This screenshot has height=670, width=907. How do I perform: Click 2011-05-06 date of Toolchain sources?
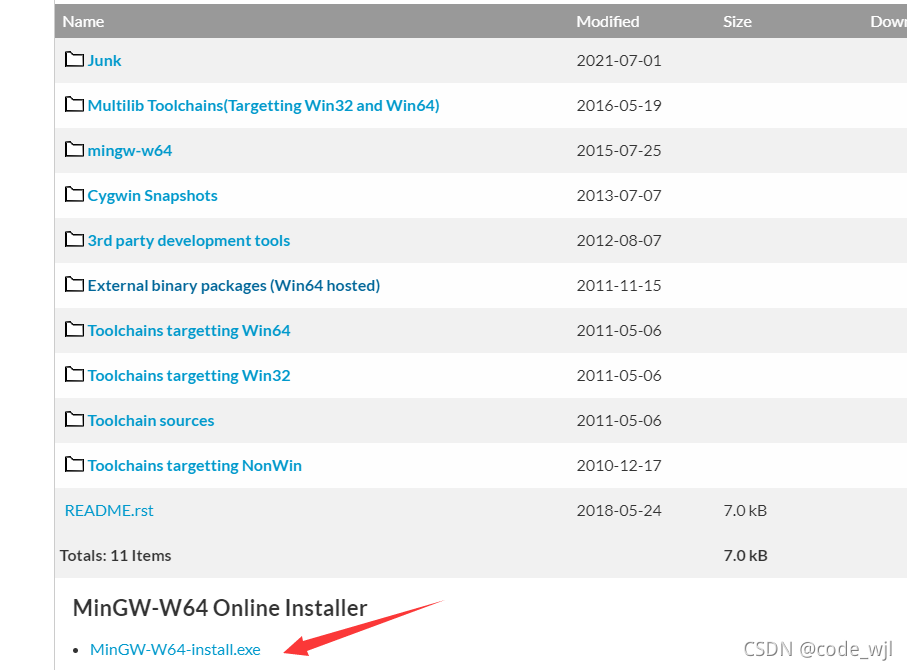(x=618, y=421)
